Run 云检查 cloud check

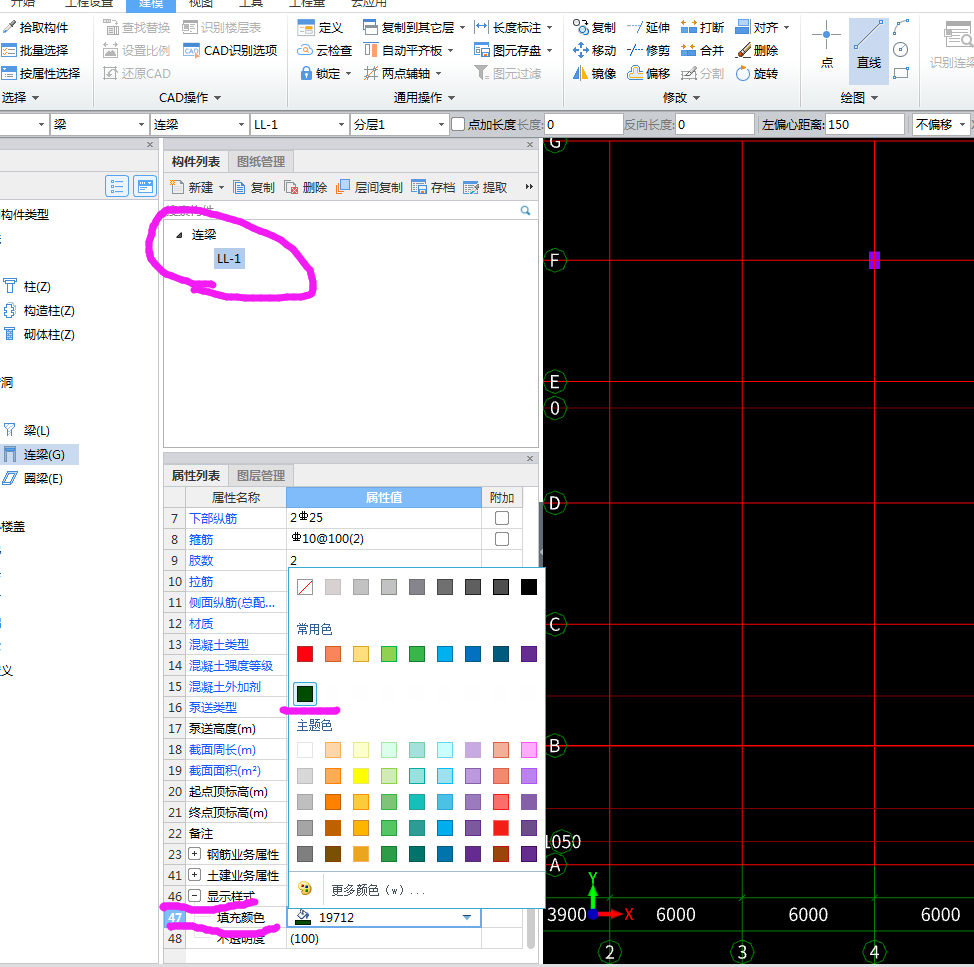click(x=325, y=50)
